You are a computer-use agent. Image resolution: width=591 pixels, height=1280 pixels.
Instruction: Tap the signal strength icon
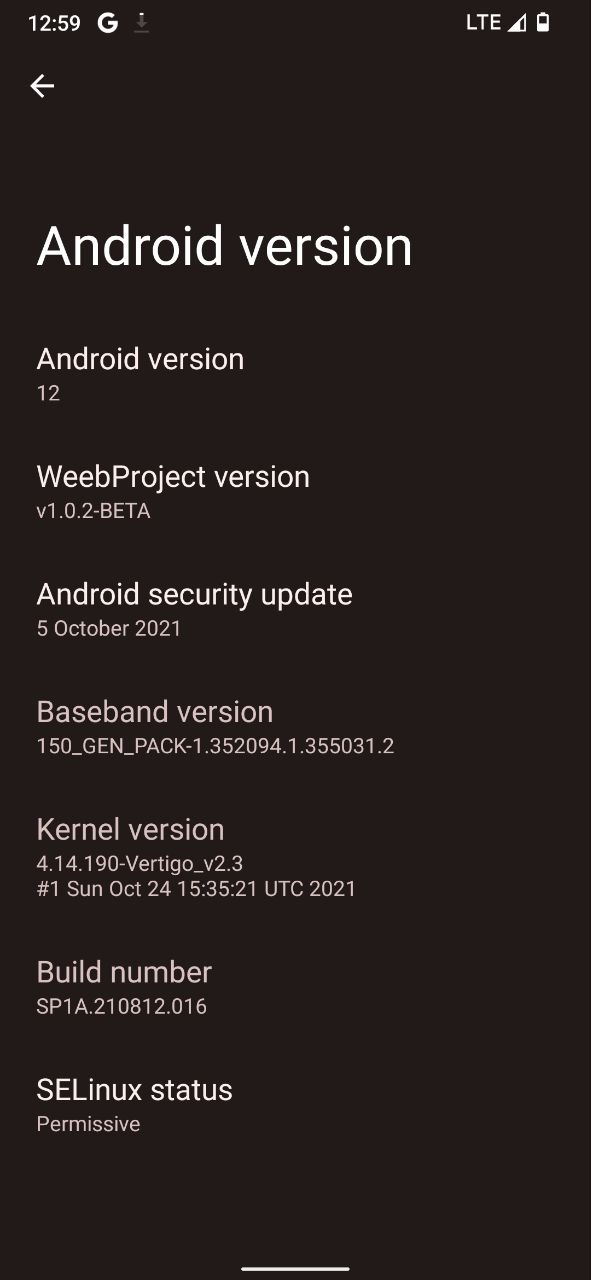516,23
